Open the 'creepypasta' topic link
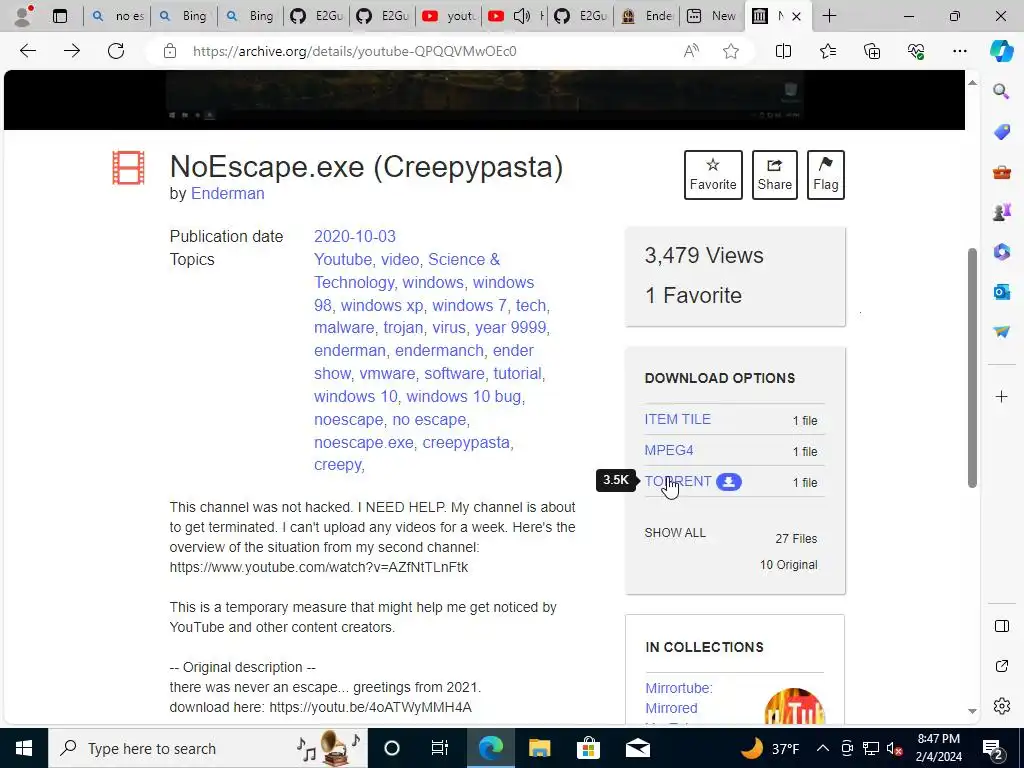The width and height of the screenshot is (1024, 768). click(466, 443)
